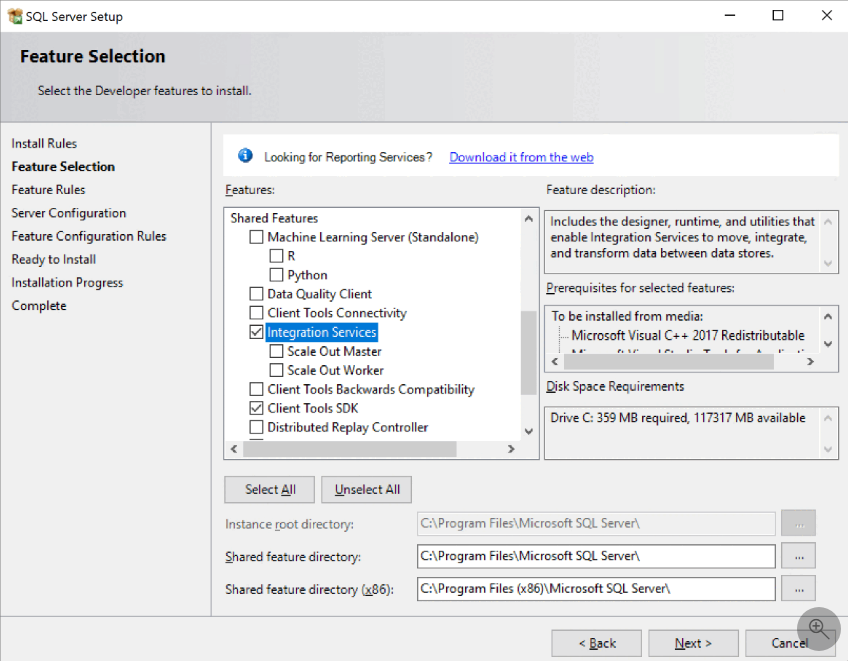848x661 pixels.
Task: Enable the Data Quality Client checkbox
Action: [256, 294]
